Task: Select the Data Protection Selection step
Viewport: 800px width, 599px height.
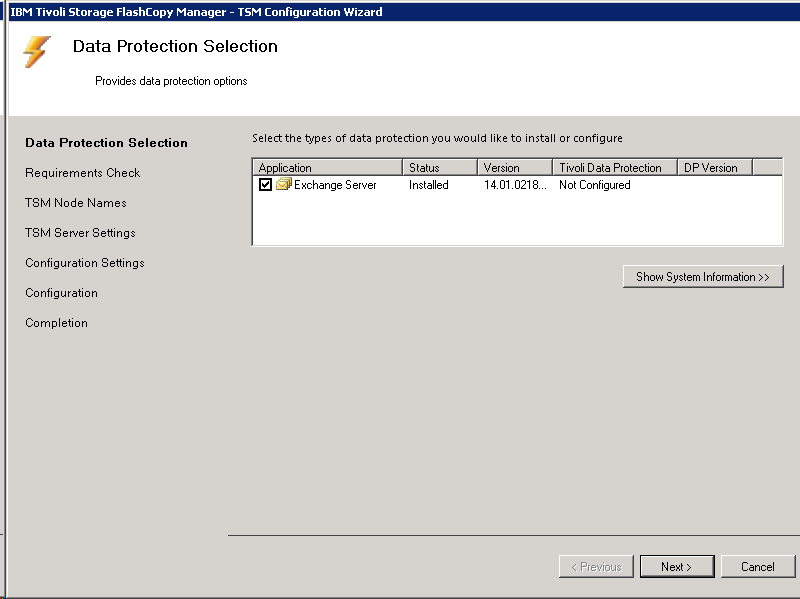Action: tap(106, 143)
